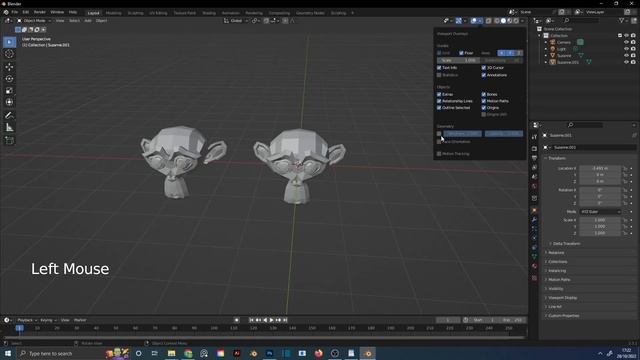Toggle X-ray mode in viewport header

489,20
